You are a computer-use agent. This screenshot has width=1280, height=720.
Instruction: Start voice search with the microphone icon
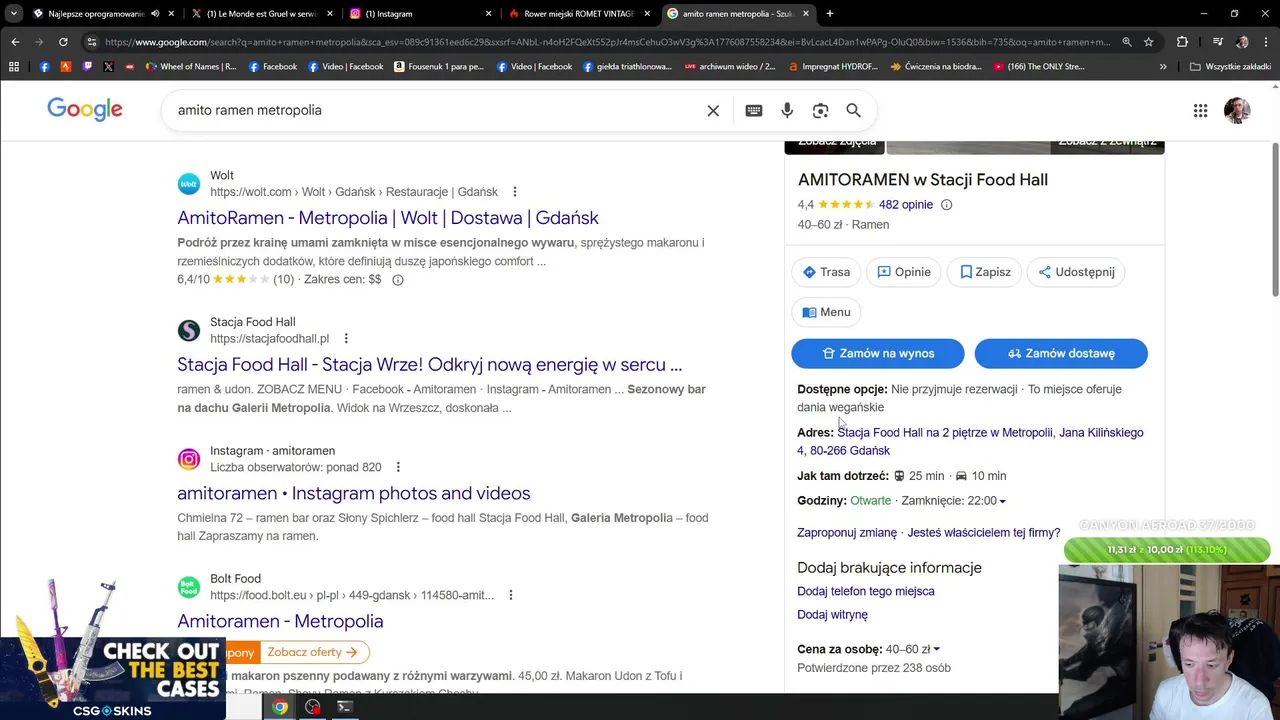click(x=787, y=110)
